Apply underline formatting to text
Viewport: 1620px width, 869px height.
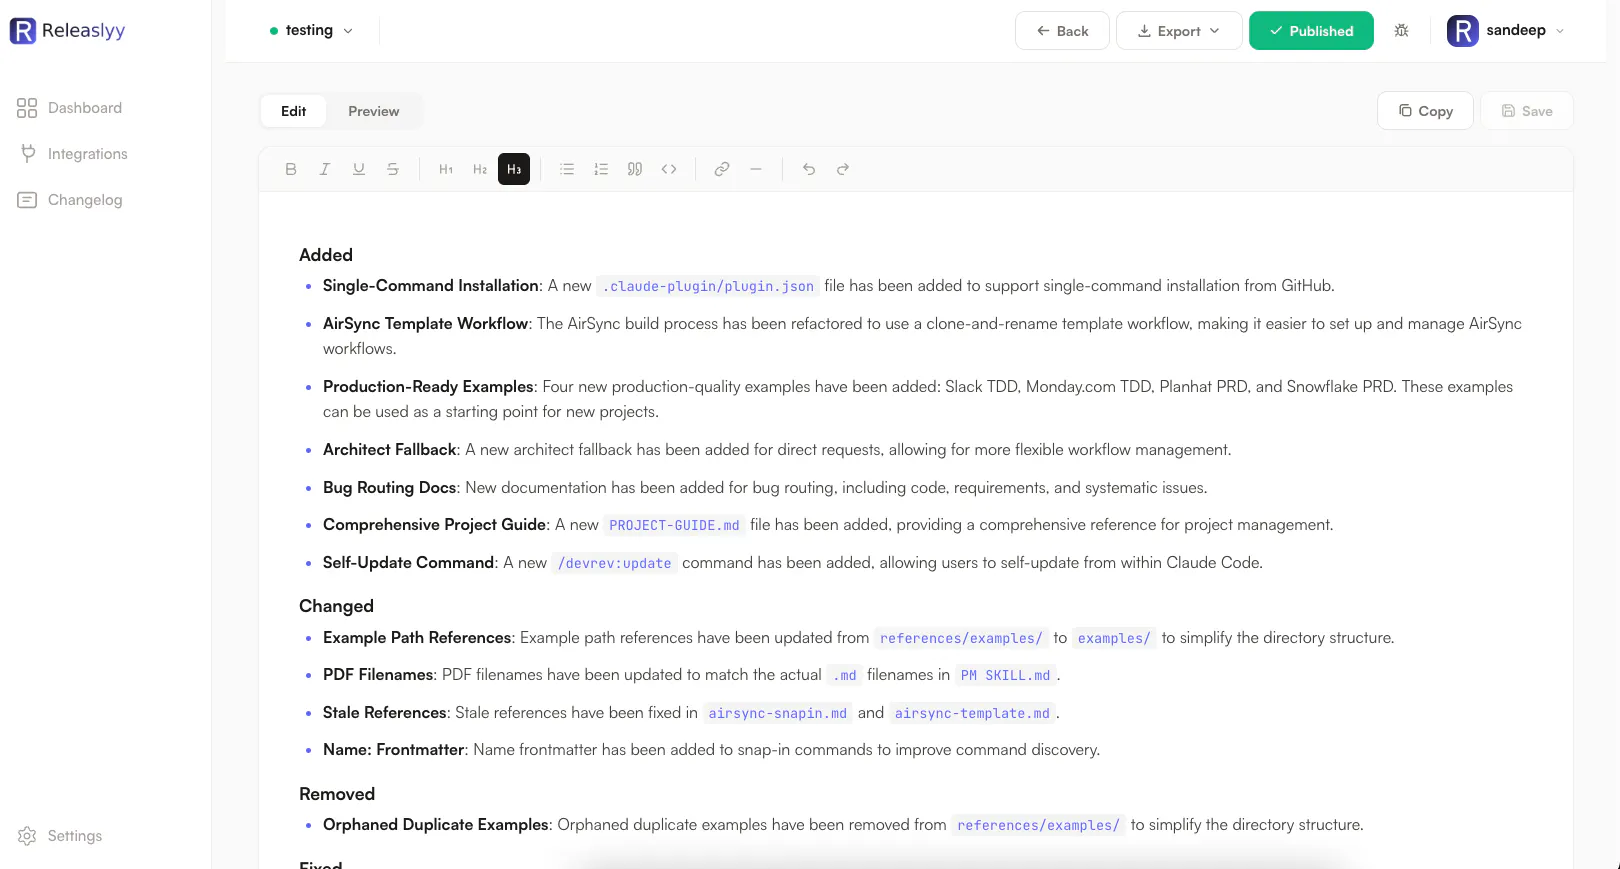tap(359, 169)
